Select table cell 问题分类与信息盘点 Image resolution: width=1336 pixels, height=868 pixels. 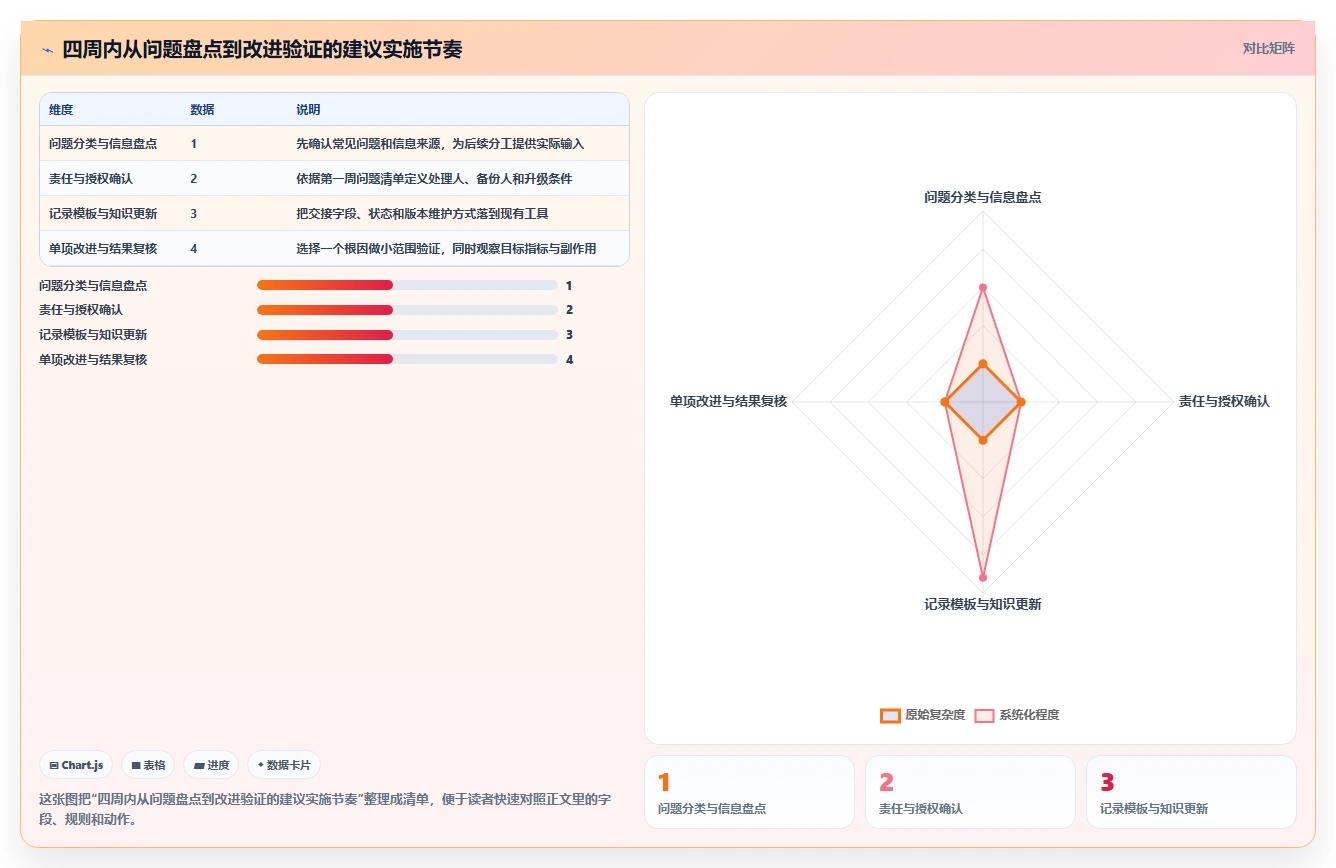[103, 144]
